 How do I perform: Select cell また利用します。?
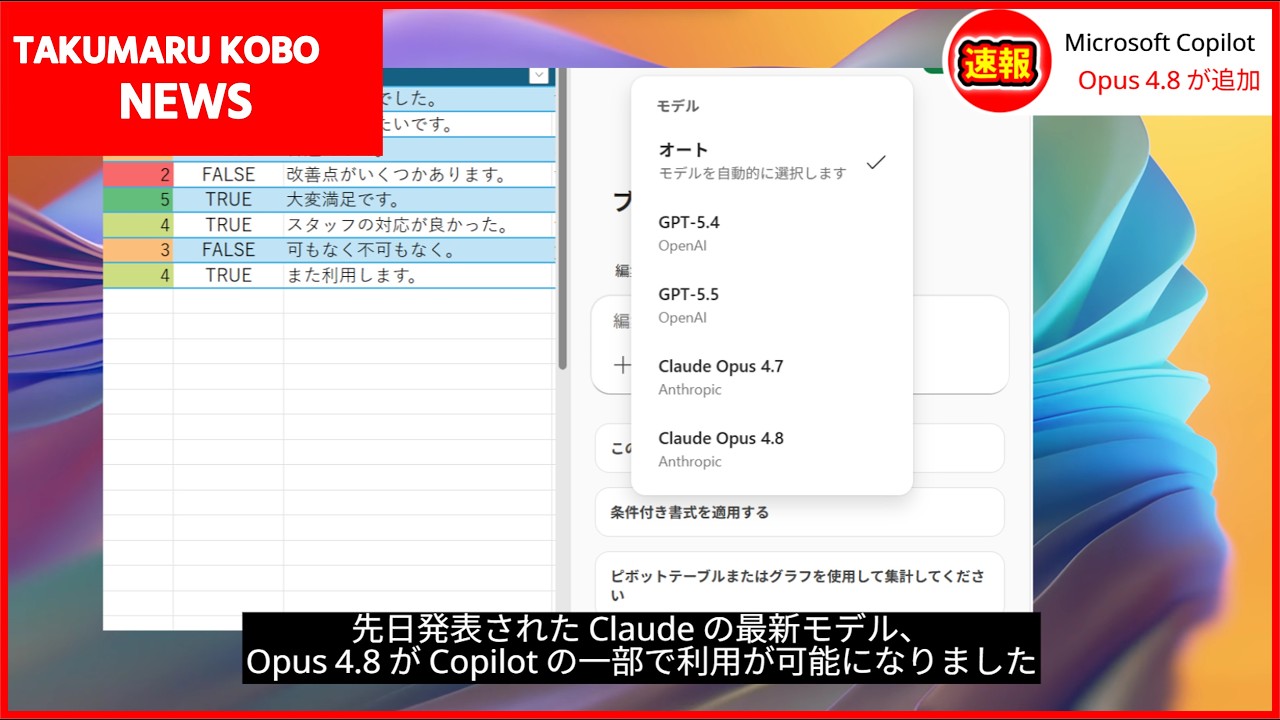pos(419,275)
